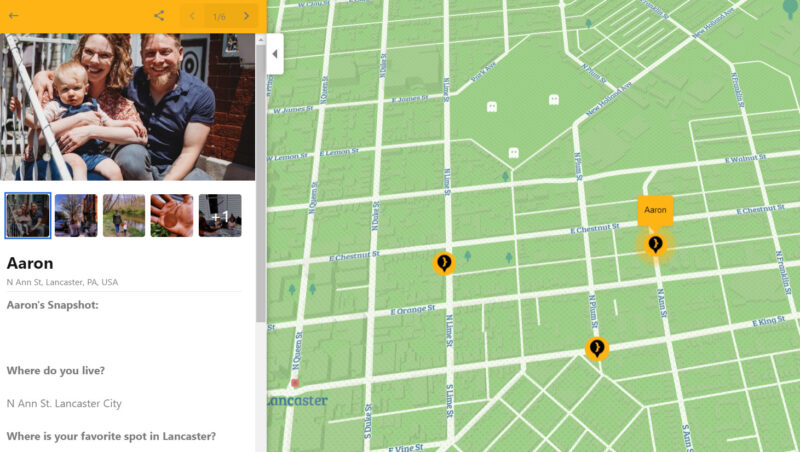Click the Aaron label on the map

click(655, 210)
